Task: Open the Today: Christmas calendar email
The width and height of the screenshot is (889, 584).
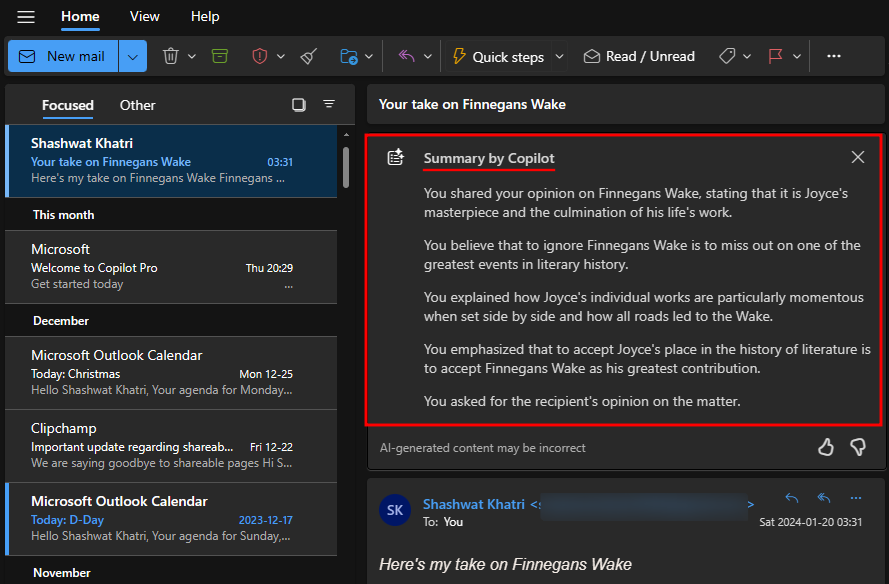Action: coord(171,373)
